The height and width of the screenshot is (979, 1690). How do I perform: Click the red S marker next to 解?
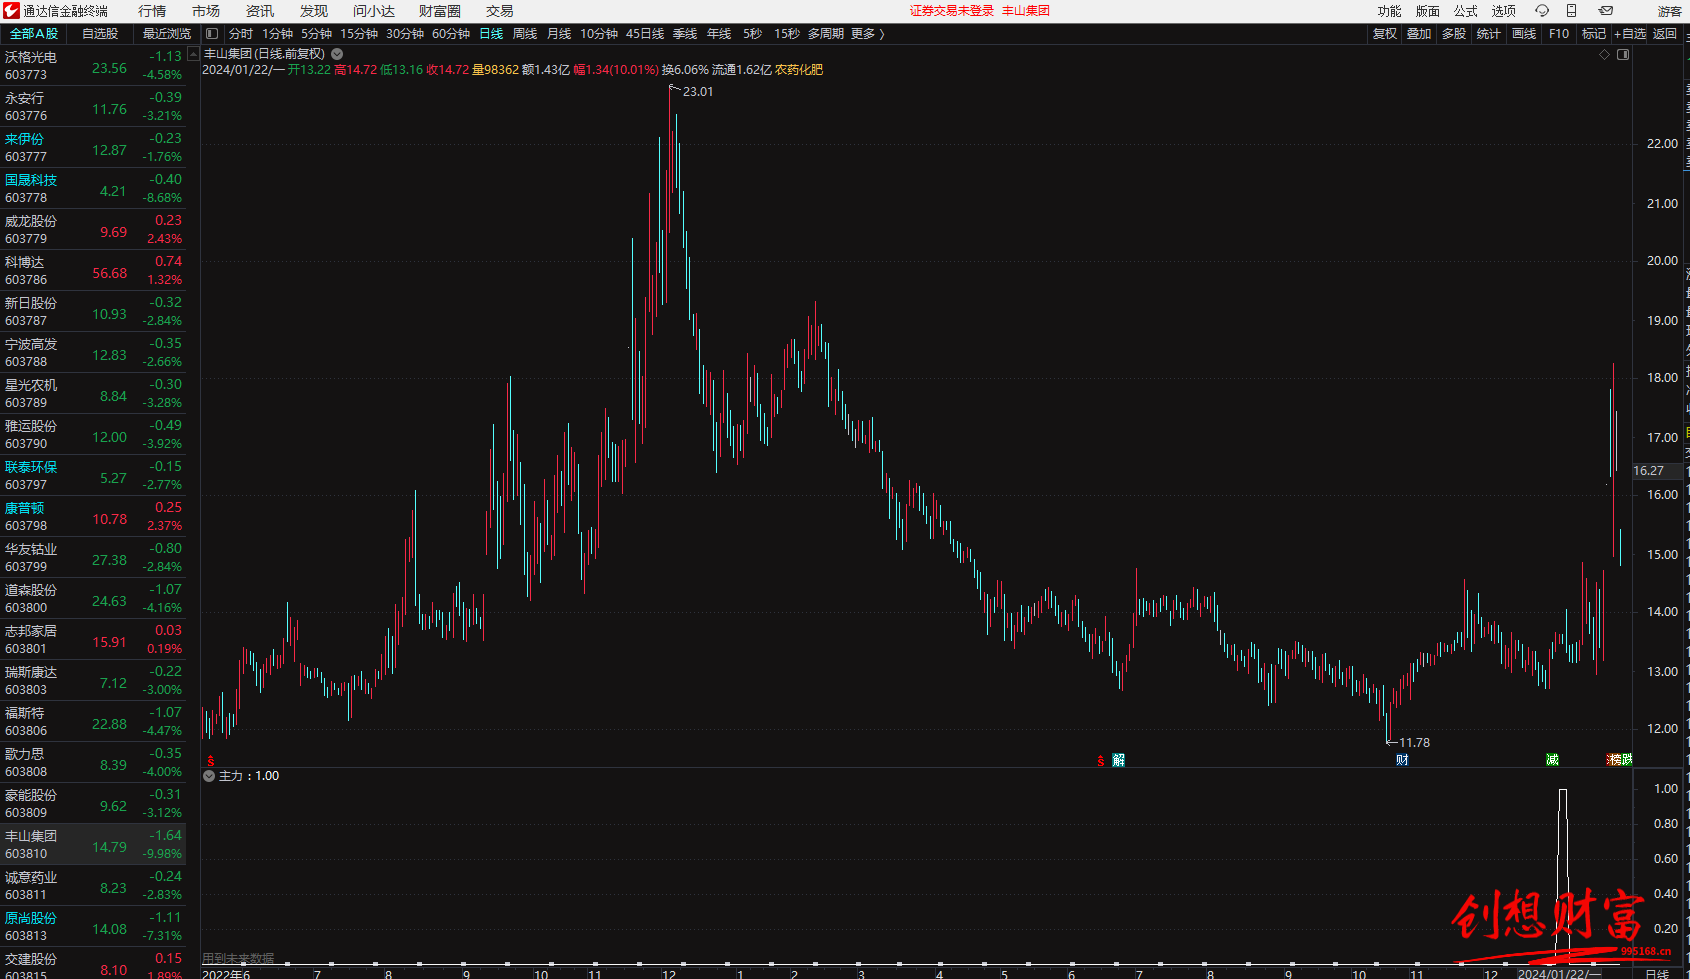pos(1100,761)
